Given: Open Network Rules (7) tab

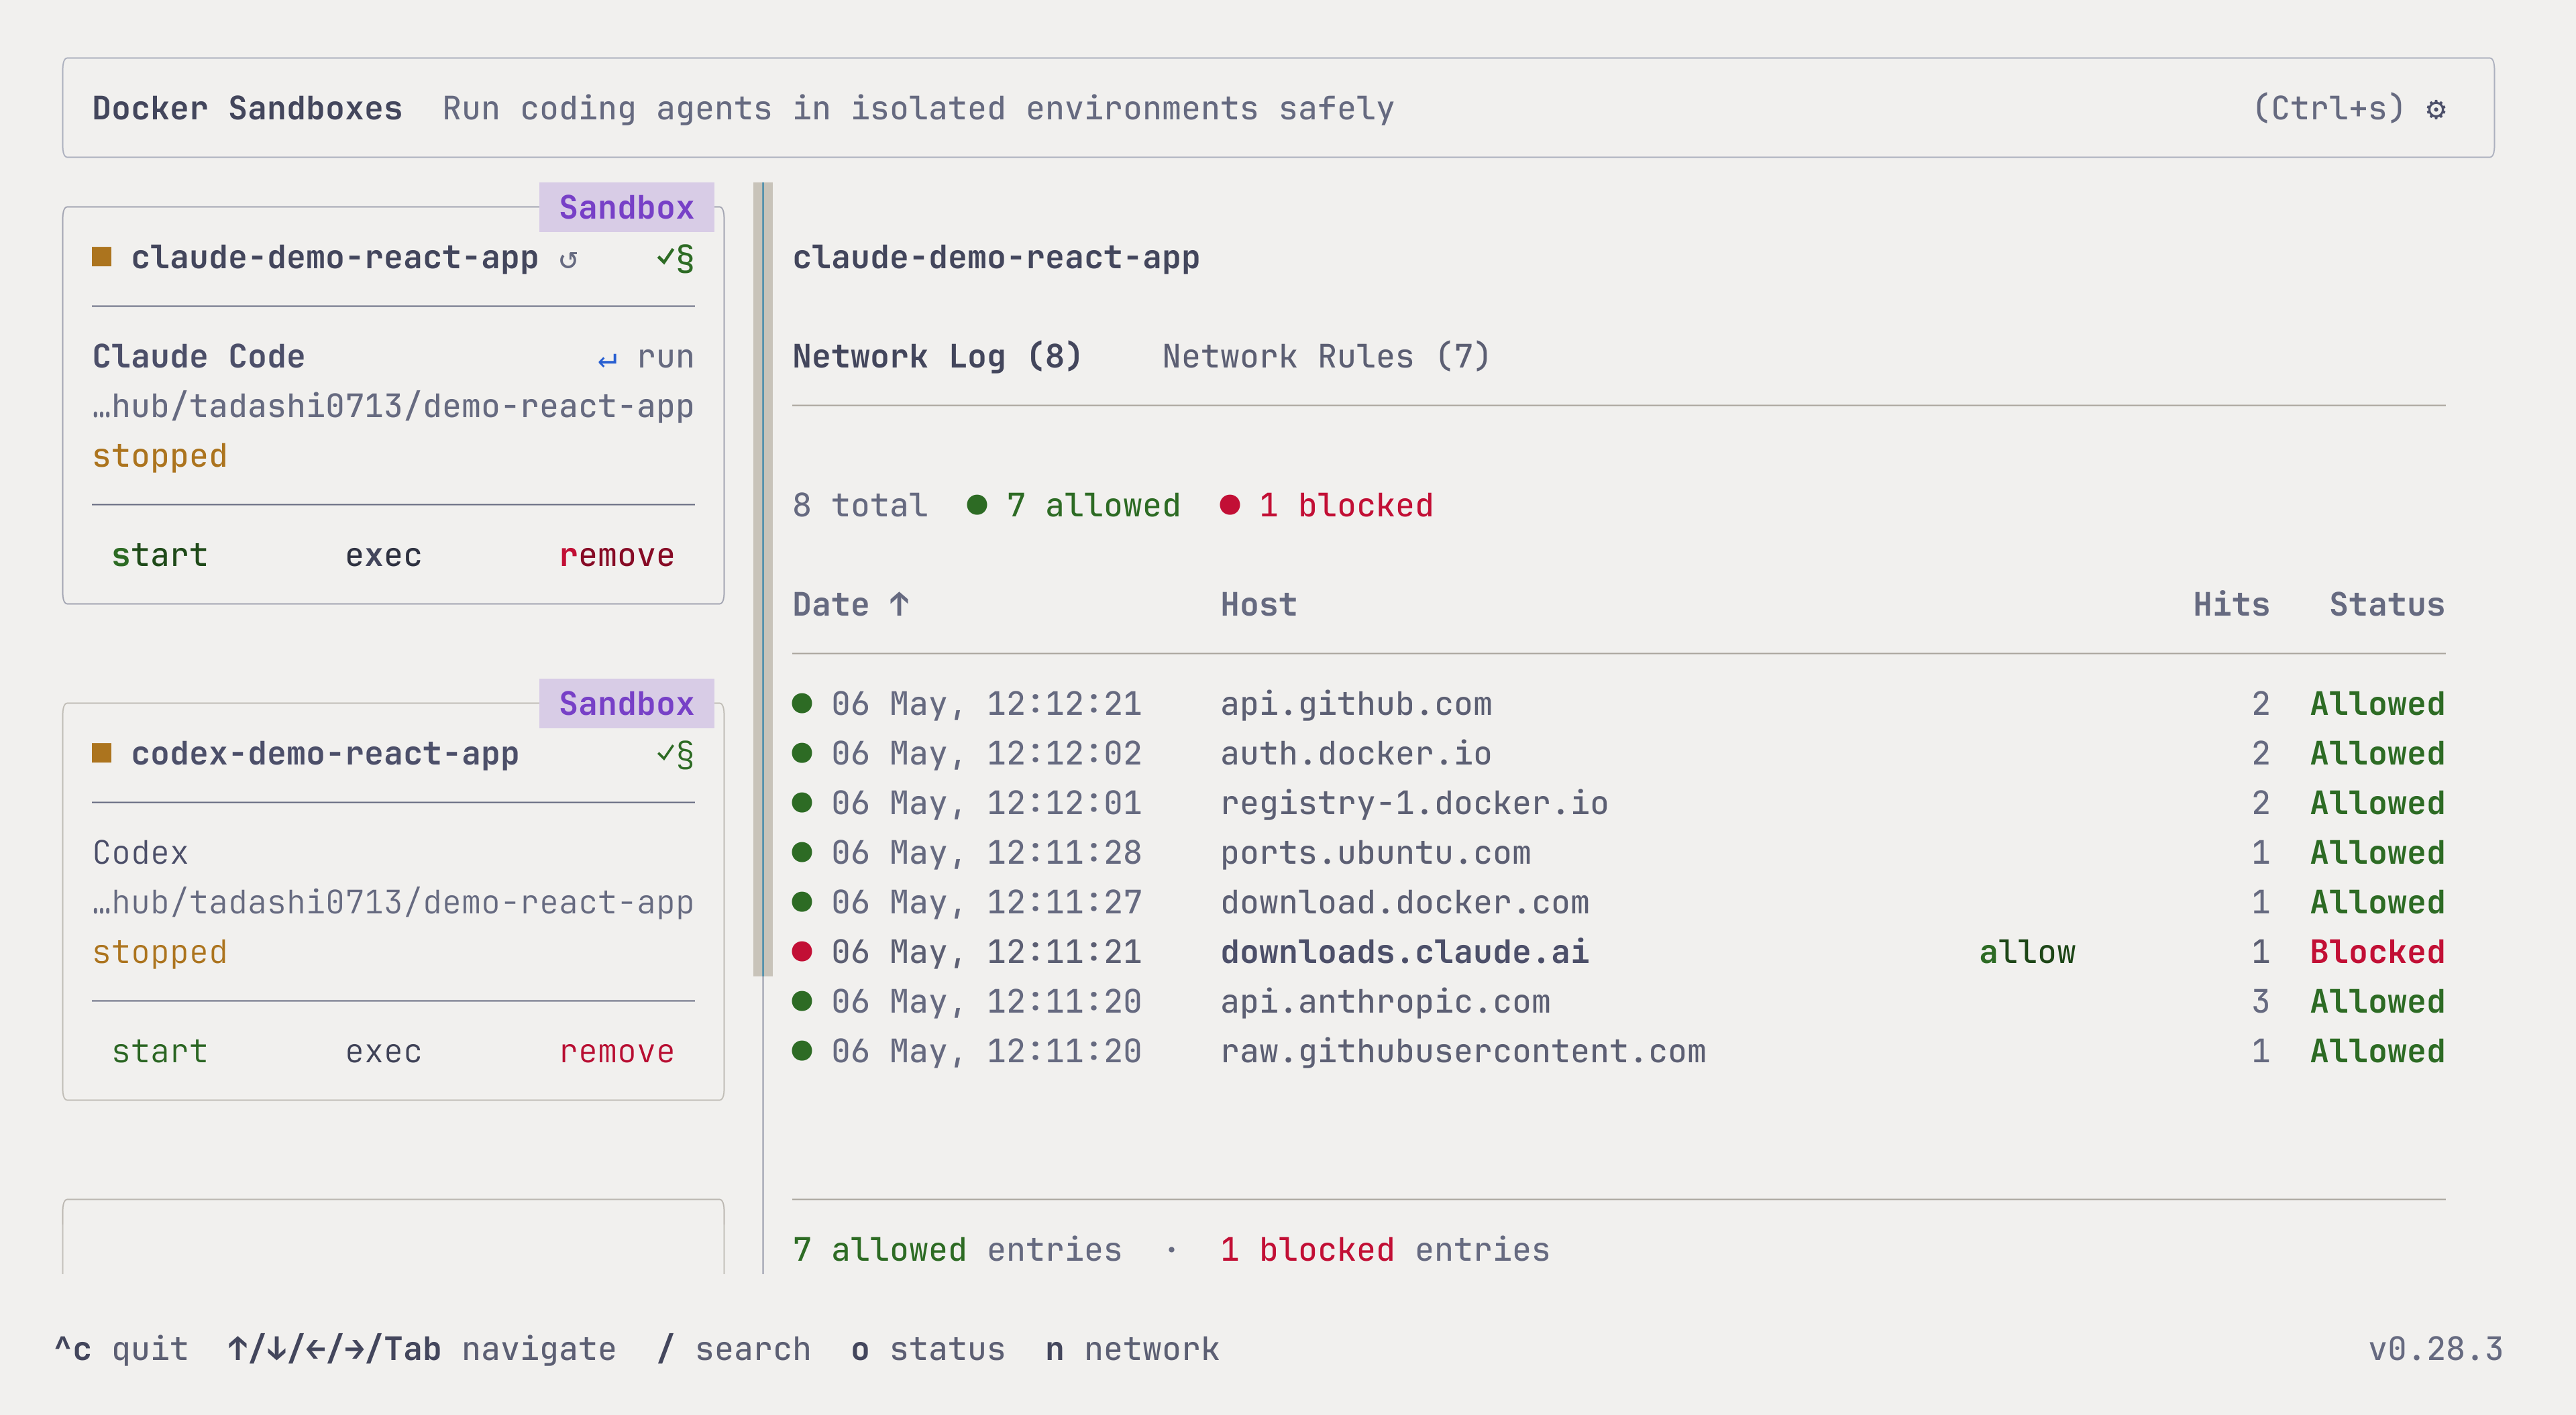Looking at the screenshot, I should click(x=1326, y=357).
